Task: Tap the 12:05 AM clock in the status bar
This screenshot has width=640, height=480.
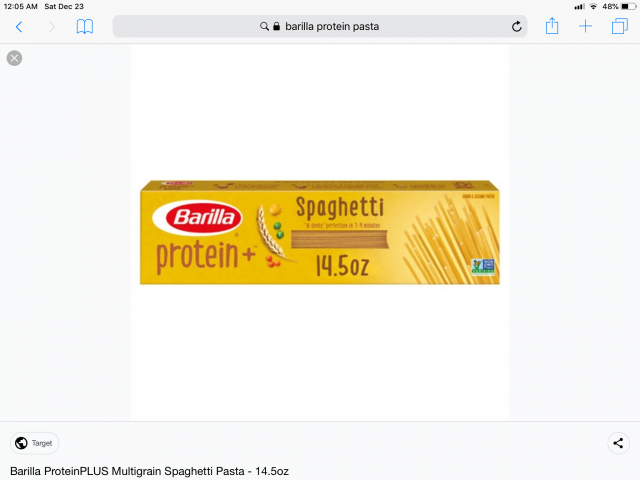Action: pos(20,7)
